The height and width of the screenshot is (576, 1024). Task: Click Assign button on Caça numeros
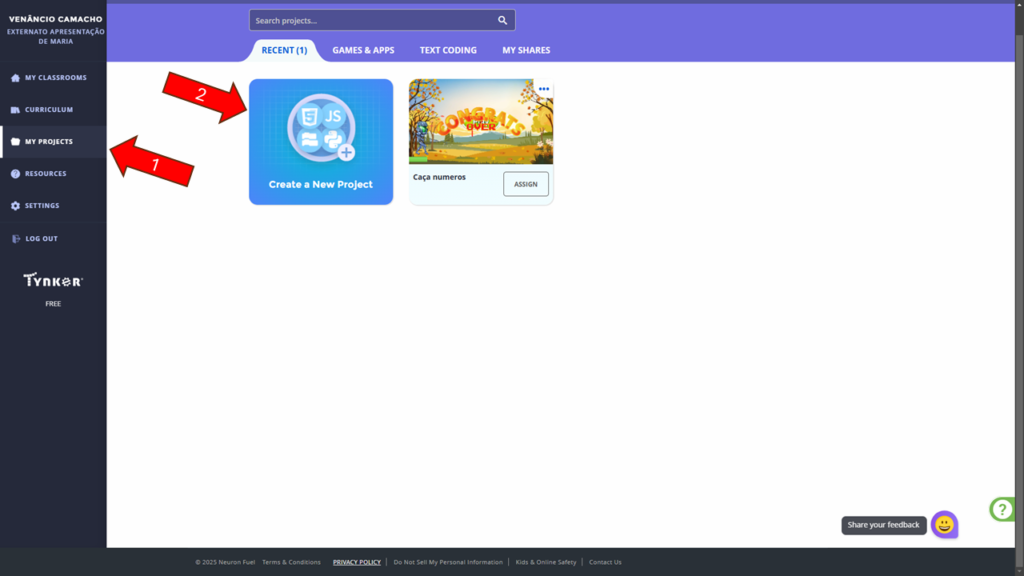(x=526, y=184)
